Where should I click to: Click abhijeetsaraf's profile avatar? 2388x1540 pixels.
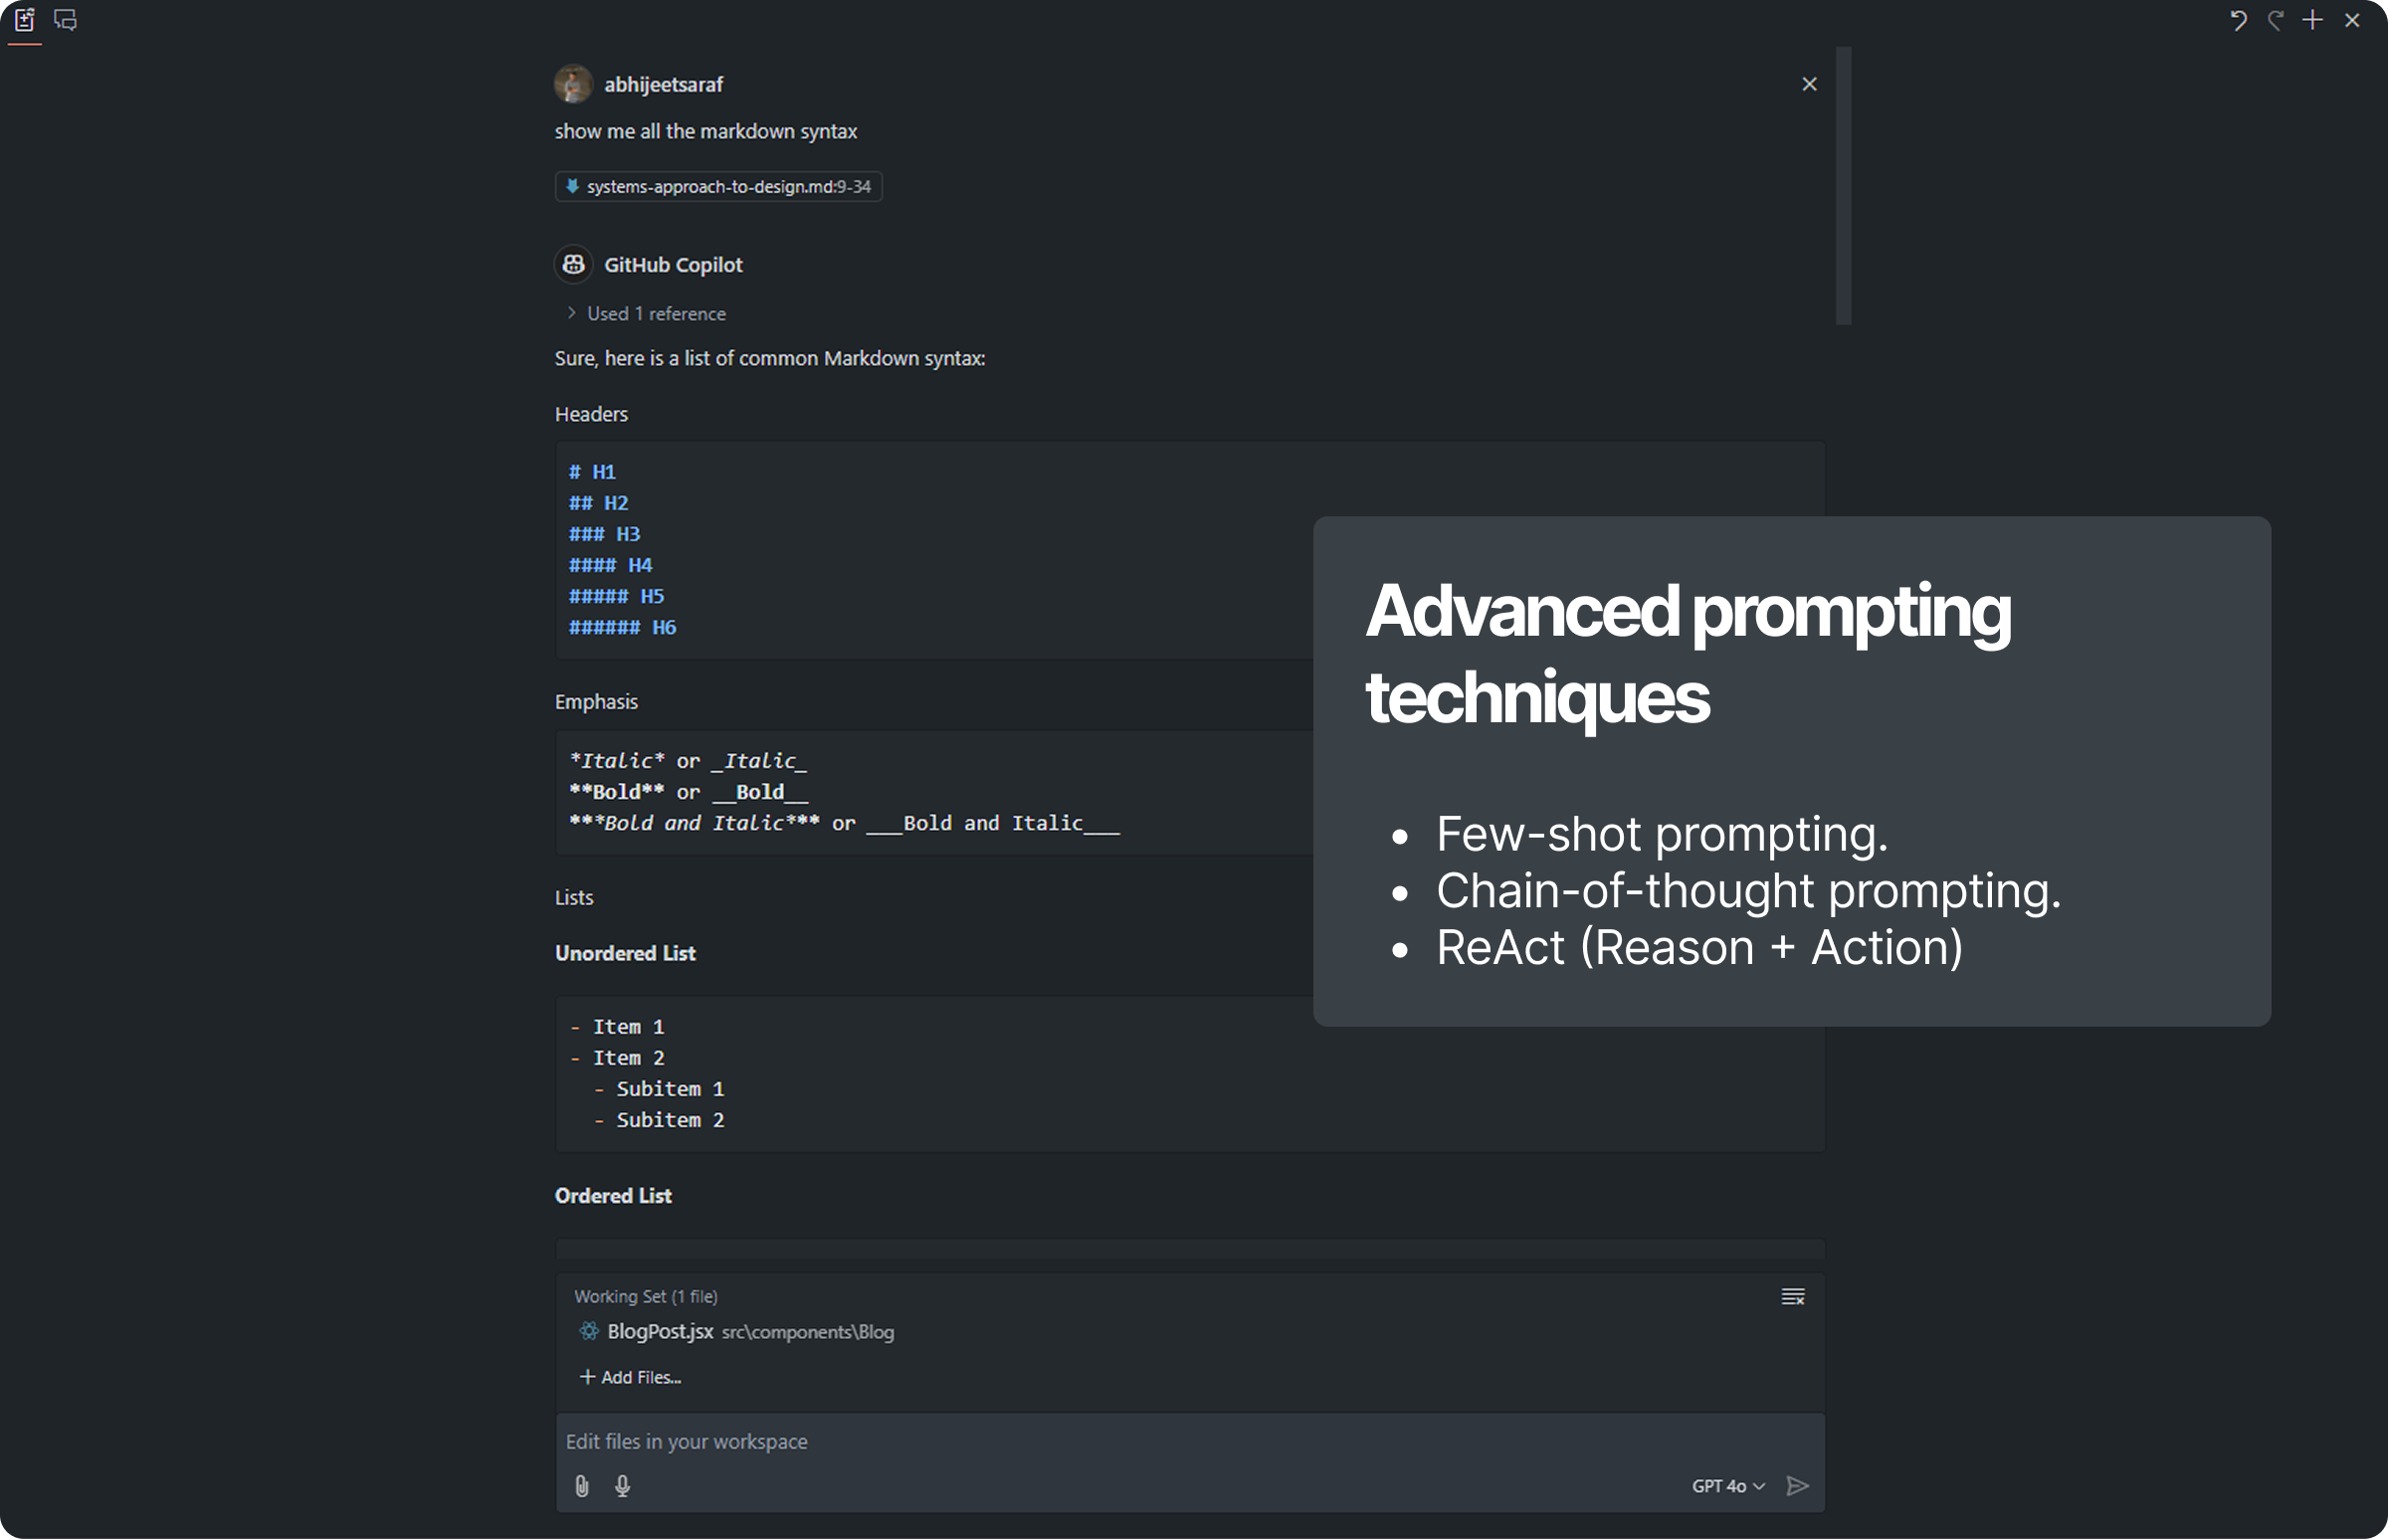[574, 84]
